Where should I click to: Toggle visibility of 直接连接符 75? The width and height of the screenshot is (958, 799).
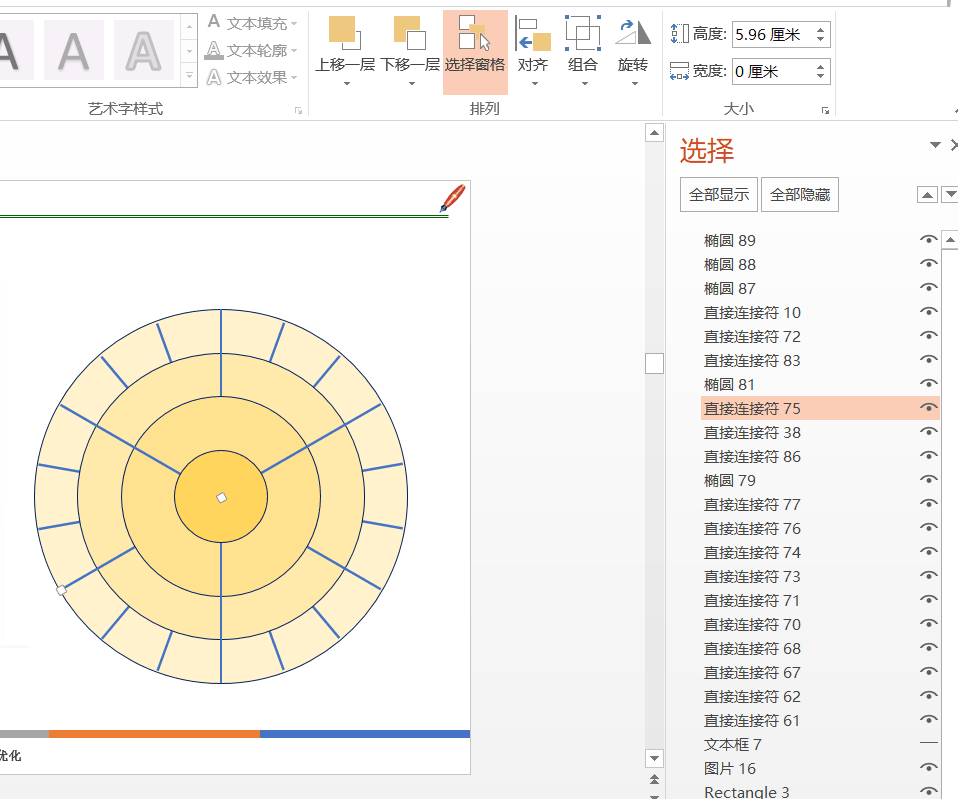[x=928, y=408]
